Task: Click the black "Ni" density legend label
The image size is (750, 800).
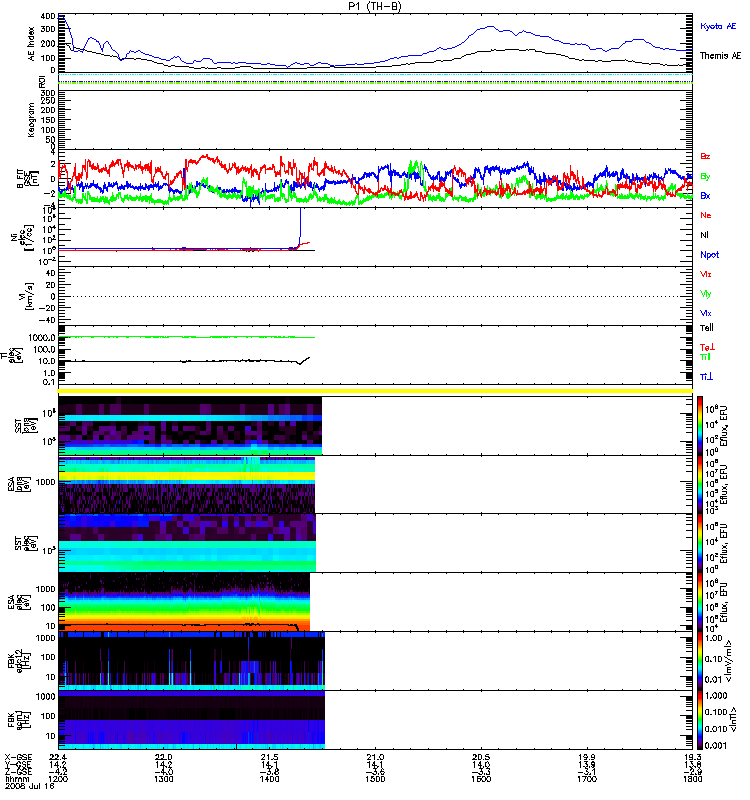Action: [x=704, y=235]
